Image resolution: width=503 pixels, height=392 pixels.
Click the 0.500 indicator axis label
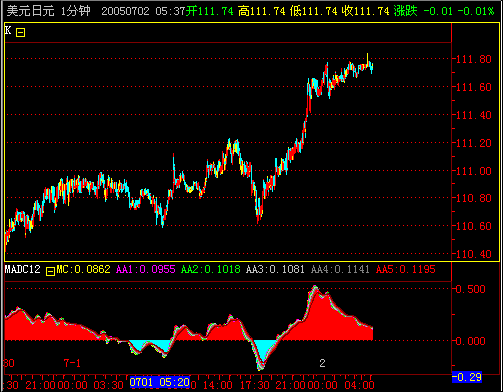point(470,289)
